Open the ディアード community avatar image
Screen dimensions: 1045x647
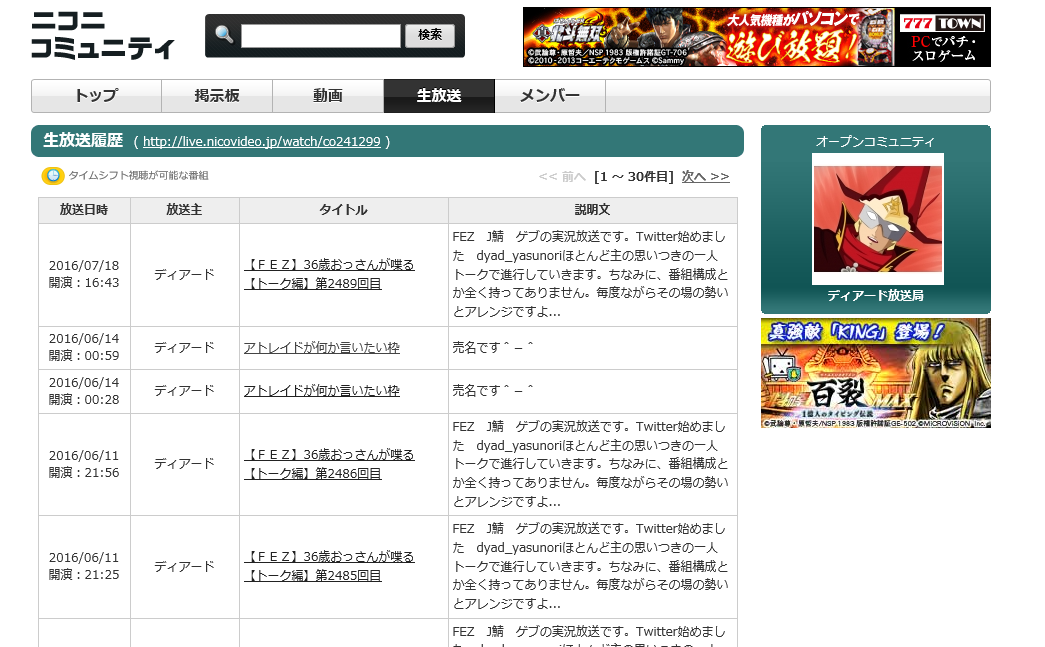point(877,219)
